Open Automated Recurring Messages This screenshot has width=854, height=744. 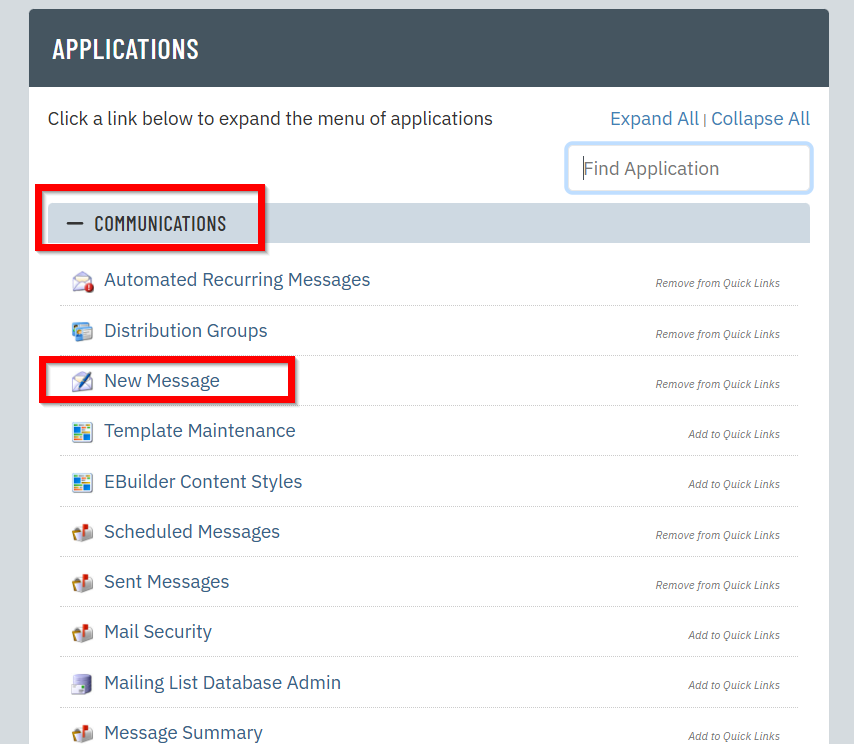(x=237, y=280)
